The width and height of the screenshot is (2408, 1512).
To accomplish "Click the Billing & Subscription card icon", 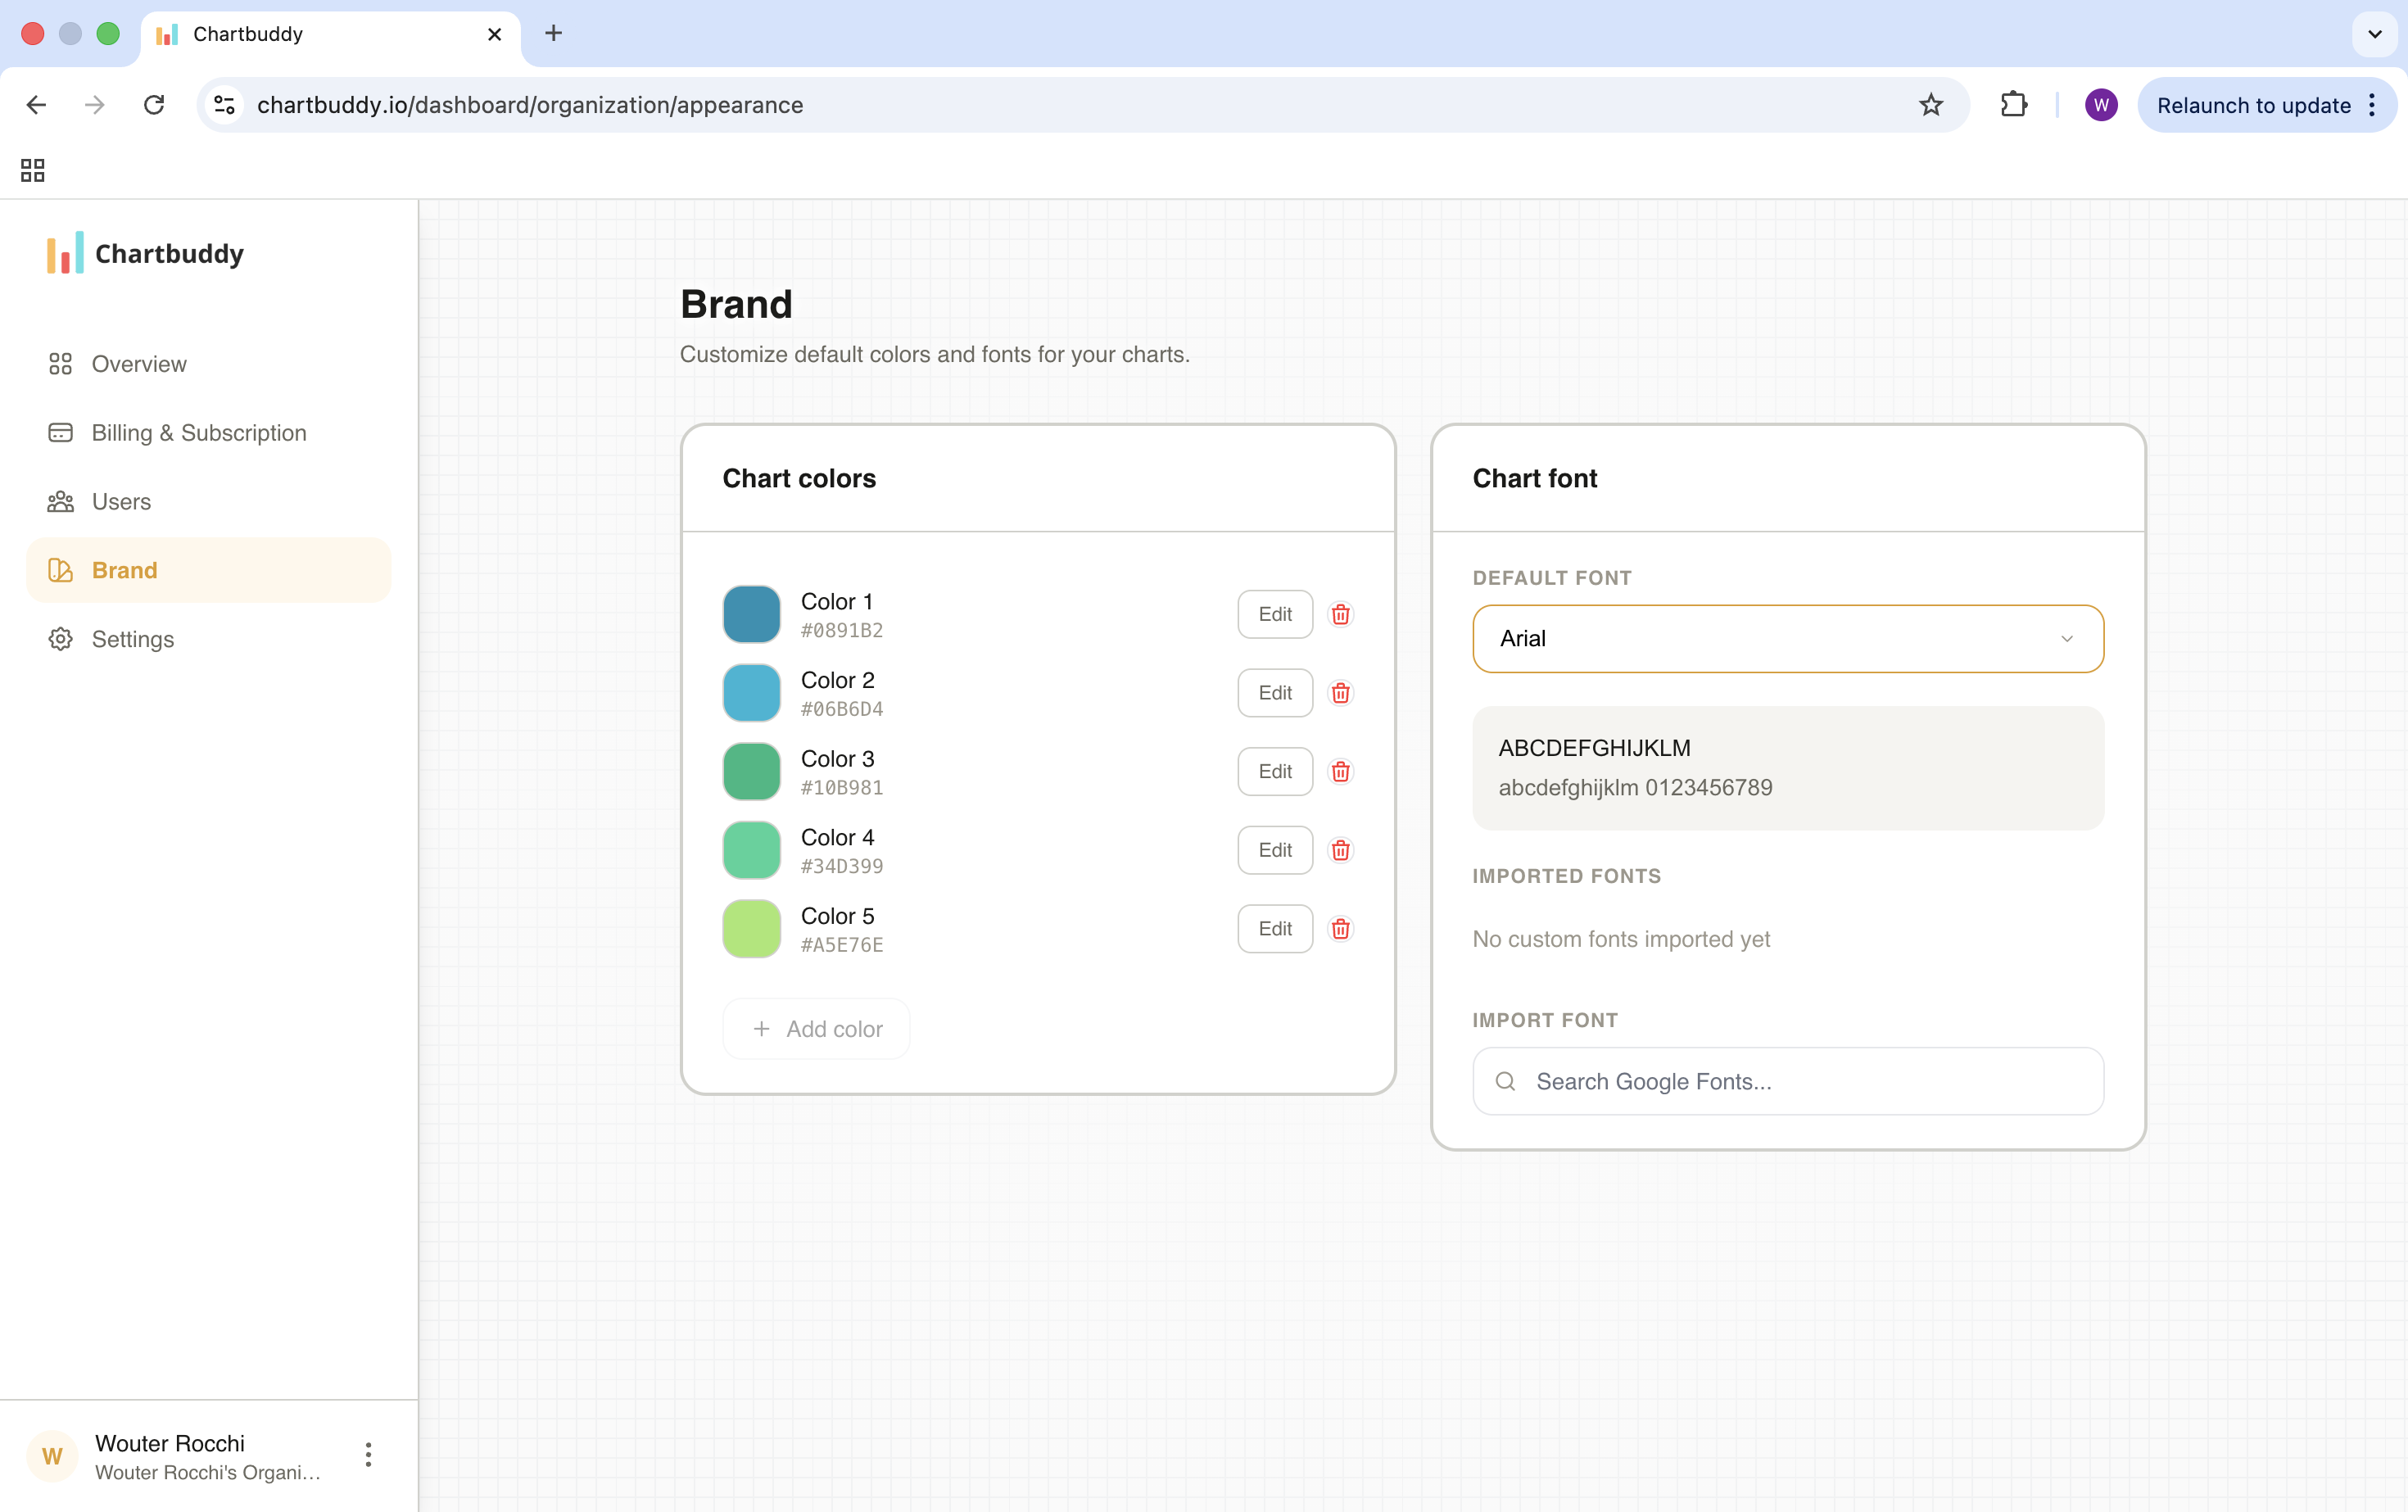I will tap(61, 432).
